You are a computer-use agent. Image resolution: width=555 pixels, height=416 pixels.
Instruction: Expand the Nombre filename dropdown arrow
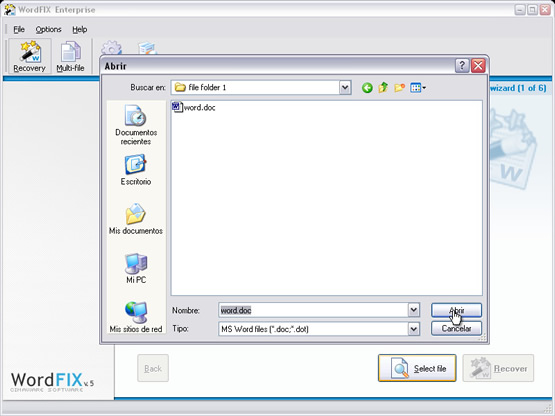413,310
